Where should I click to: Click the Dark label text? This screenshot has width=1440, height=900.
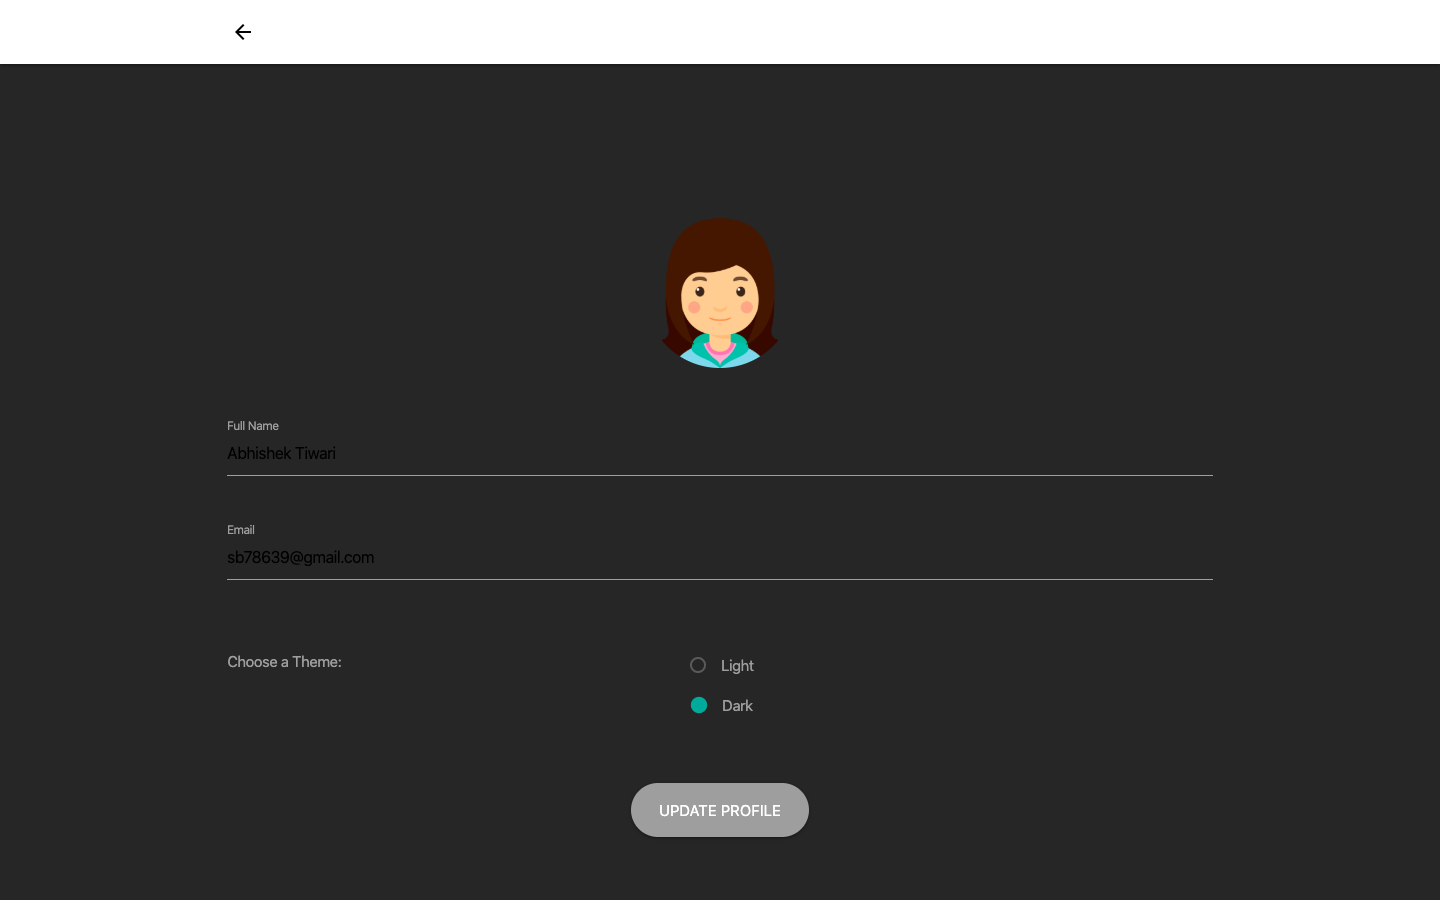737,705
